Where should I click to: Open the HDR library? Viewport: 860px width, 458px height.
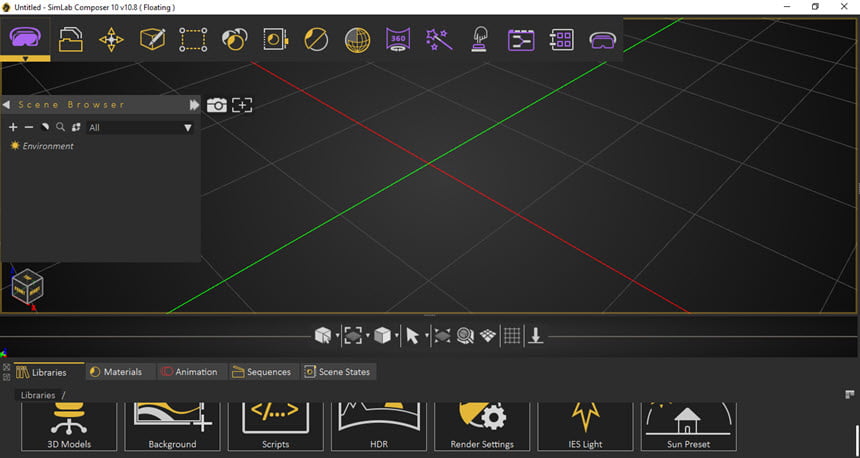pos(378,427)
